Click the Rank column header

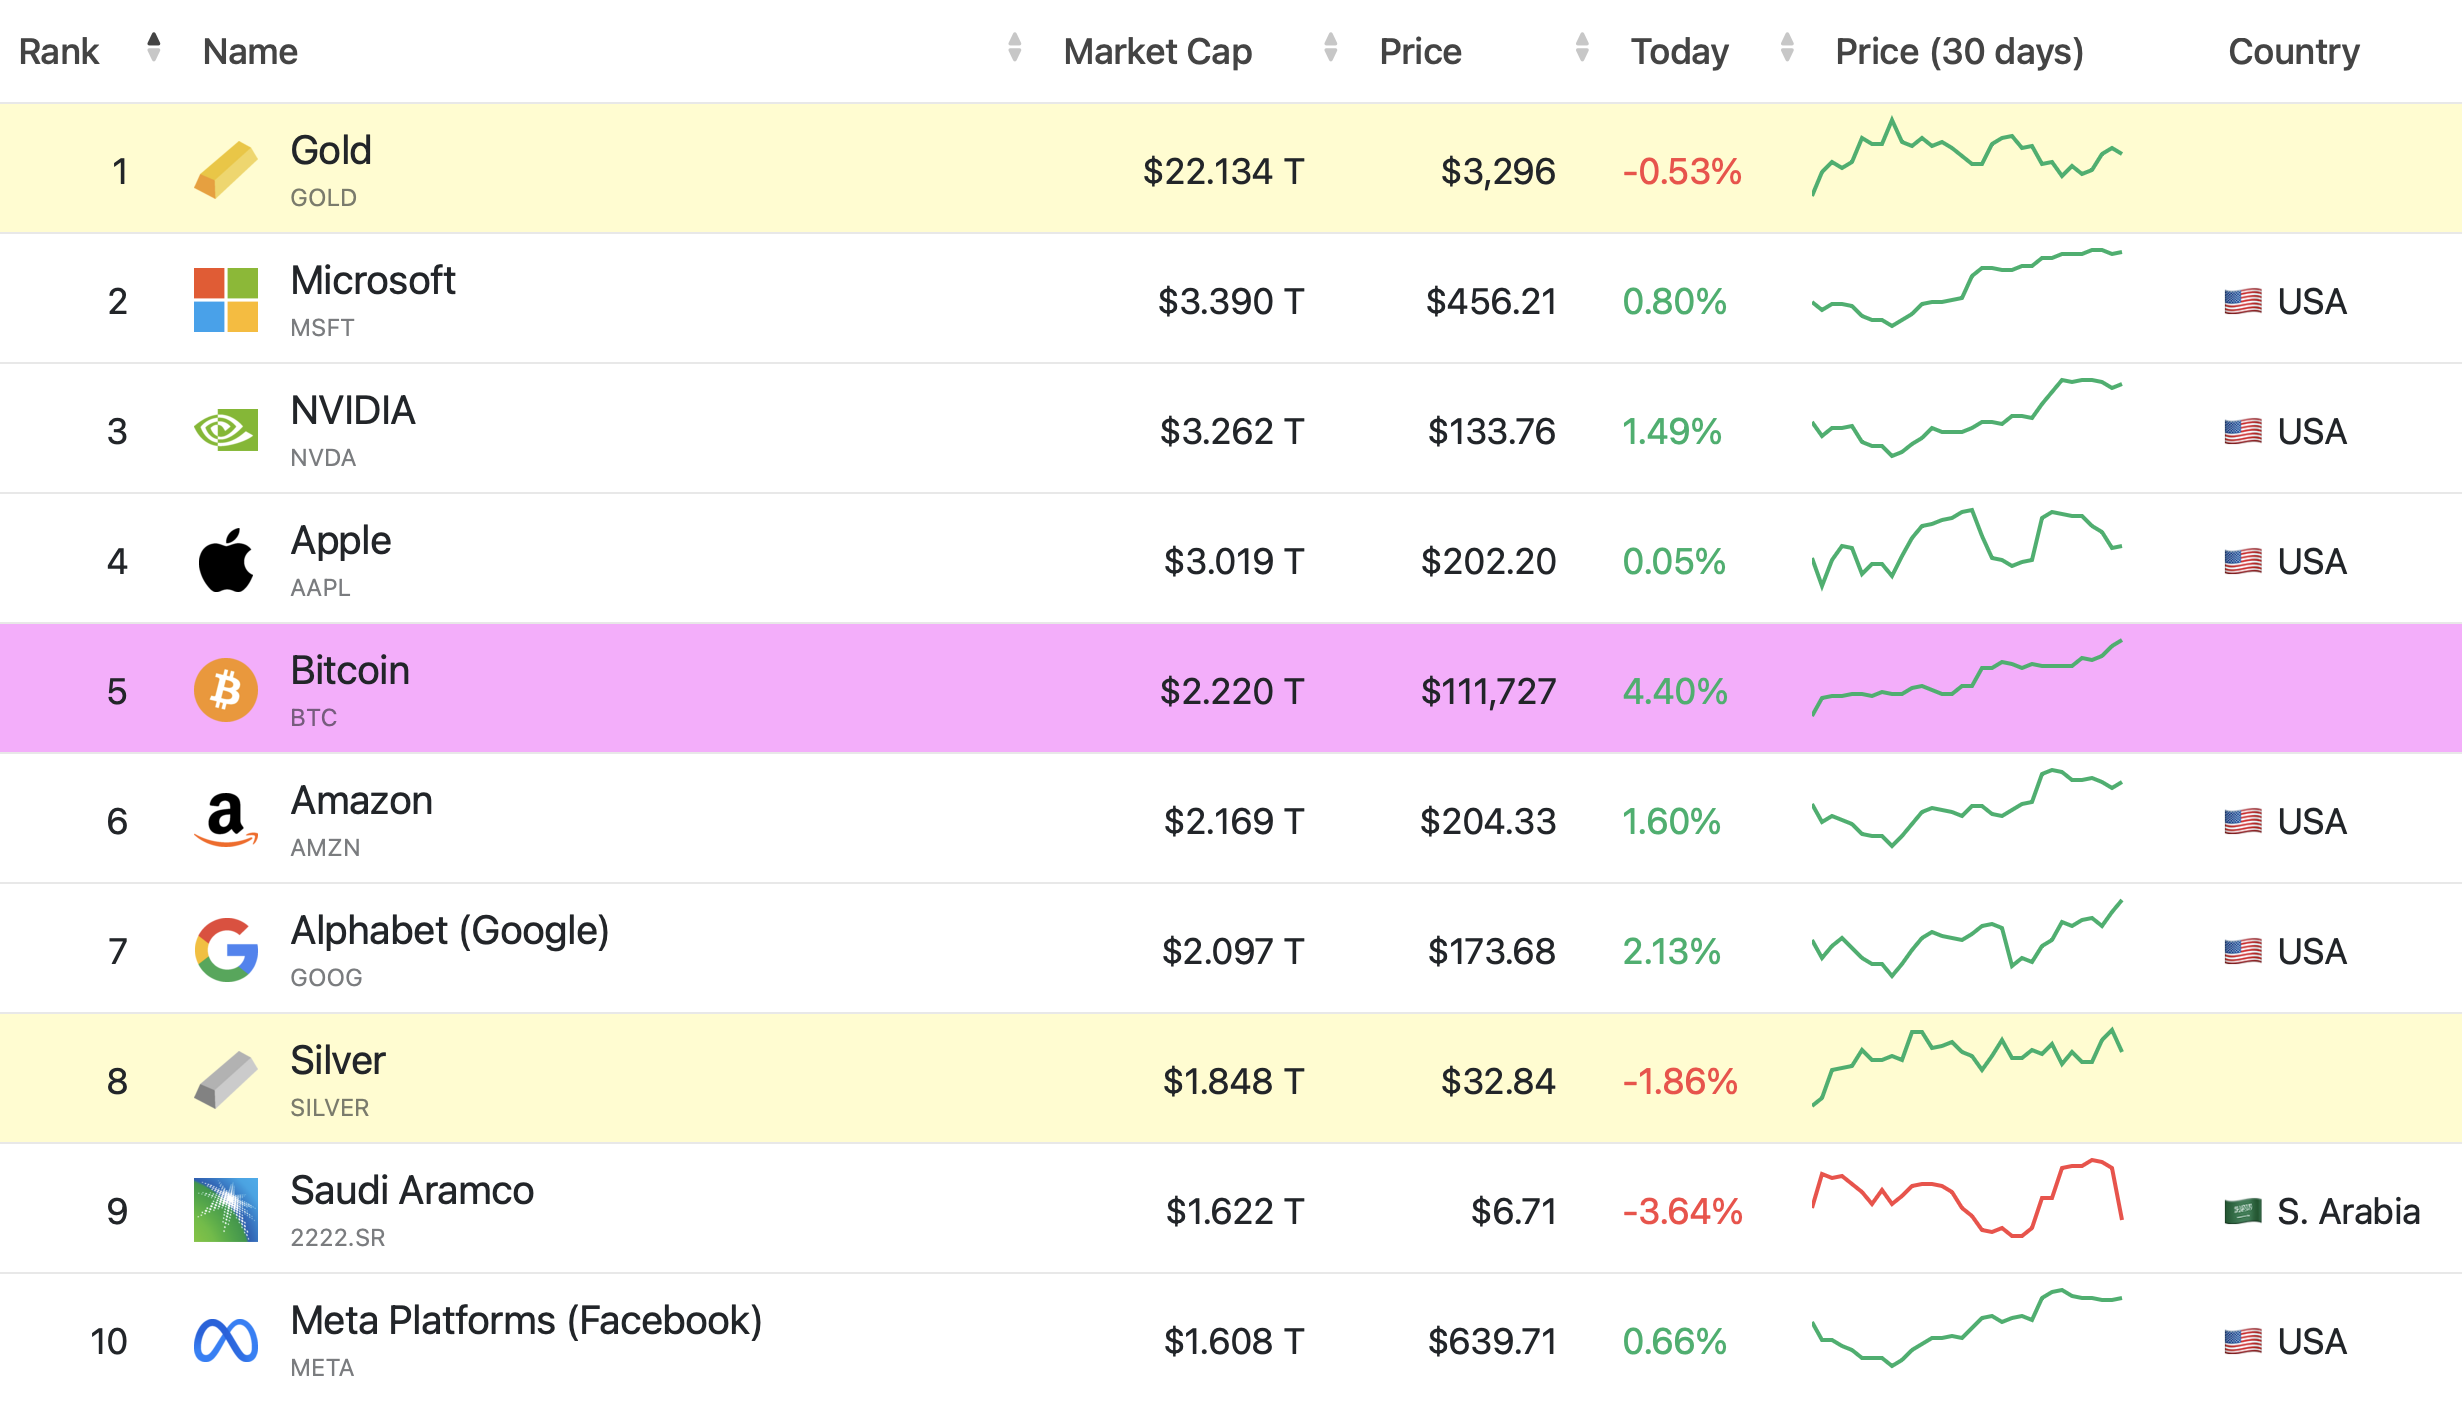pos(59,51)
